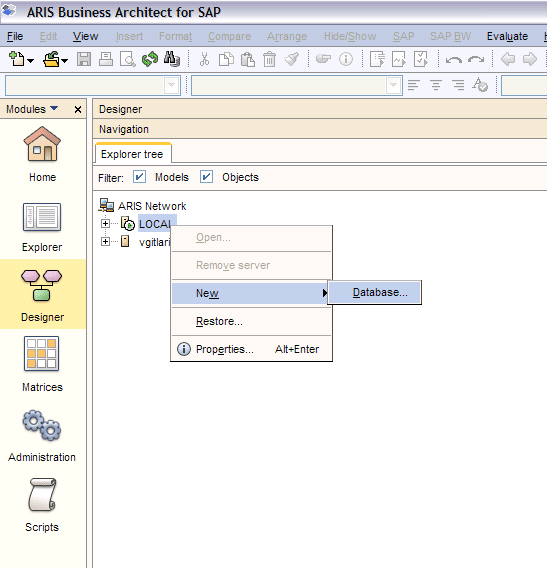Open the Evaluate menu
Viewport: 547px width, 568px height.
[x=507, y=36]
